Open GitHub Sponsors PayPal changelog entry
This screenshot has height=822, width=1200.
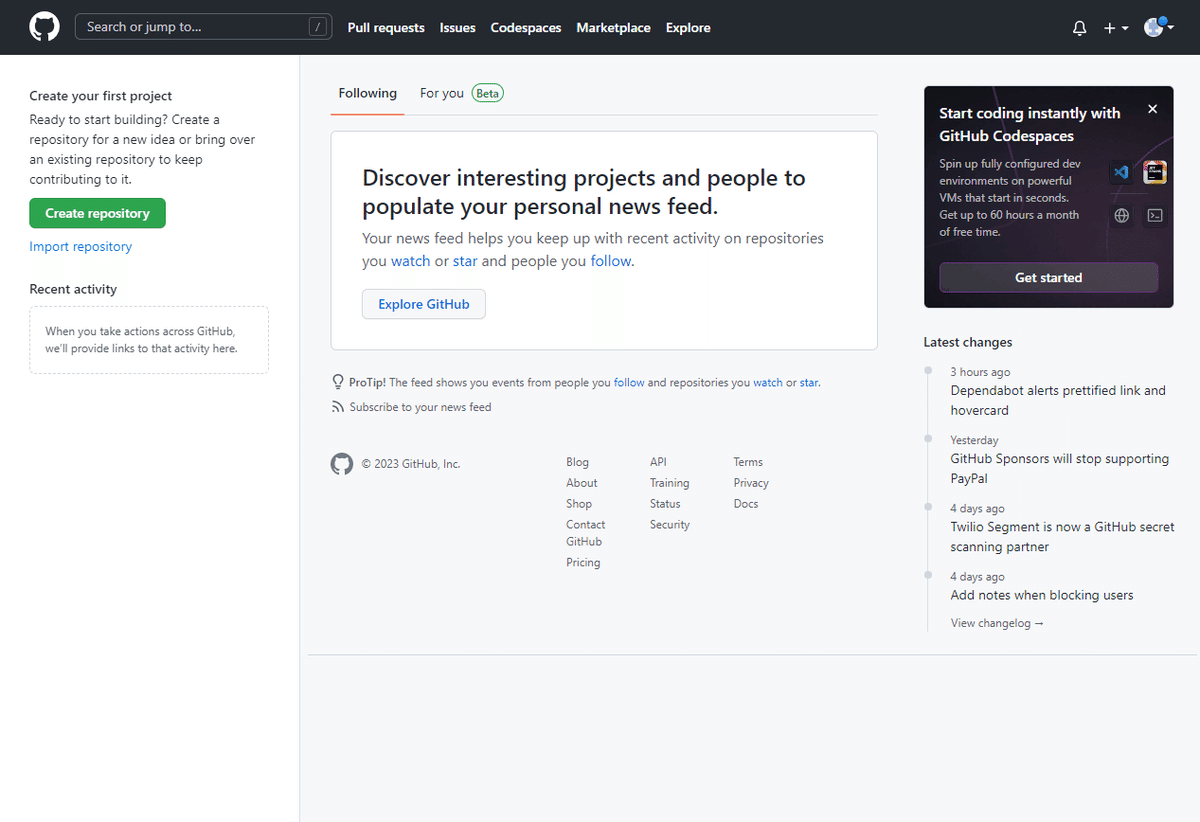(1059, 469)
